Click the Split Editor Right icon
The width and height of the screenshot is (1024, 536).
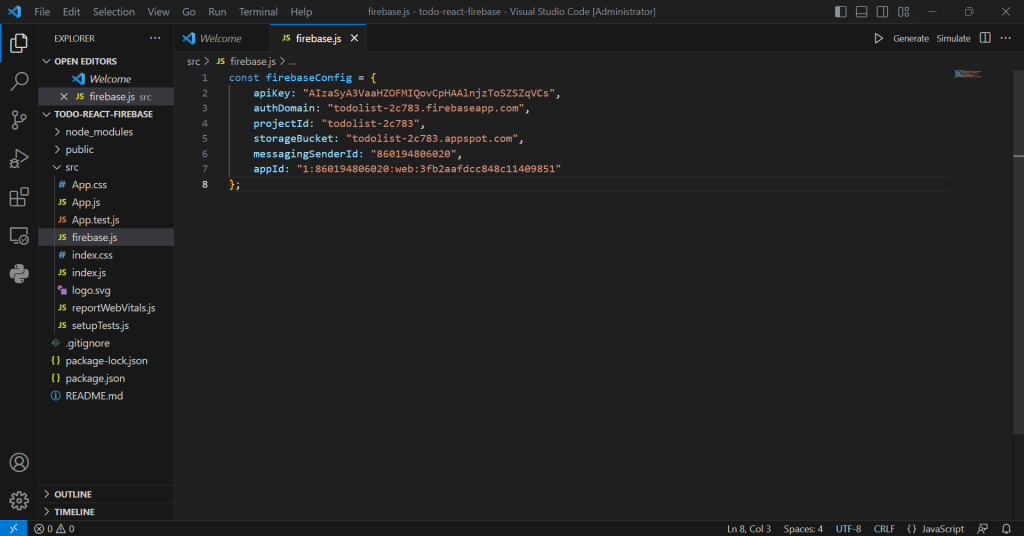[x=985, y=39]
